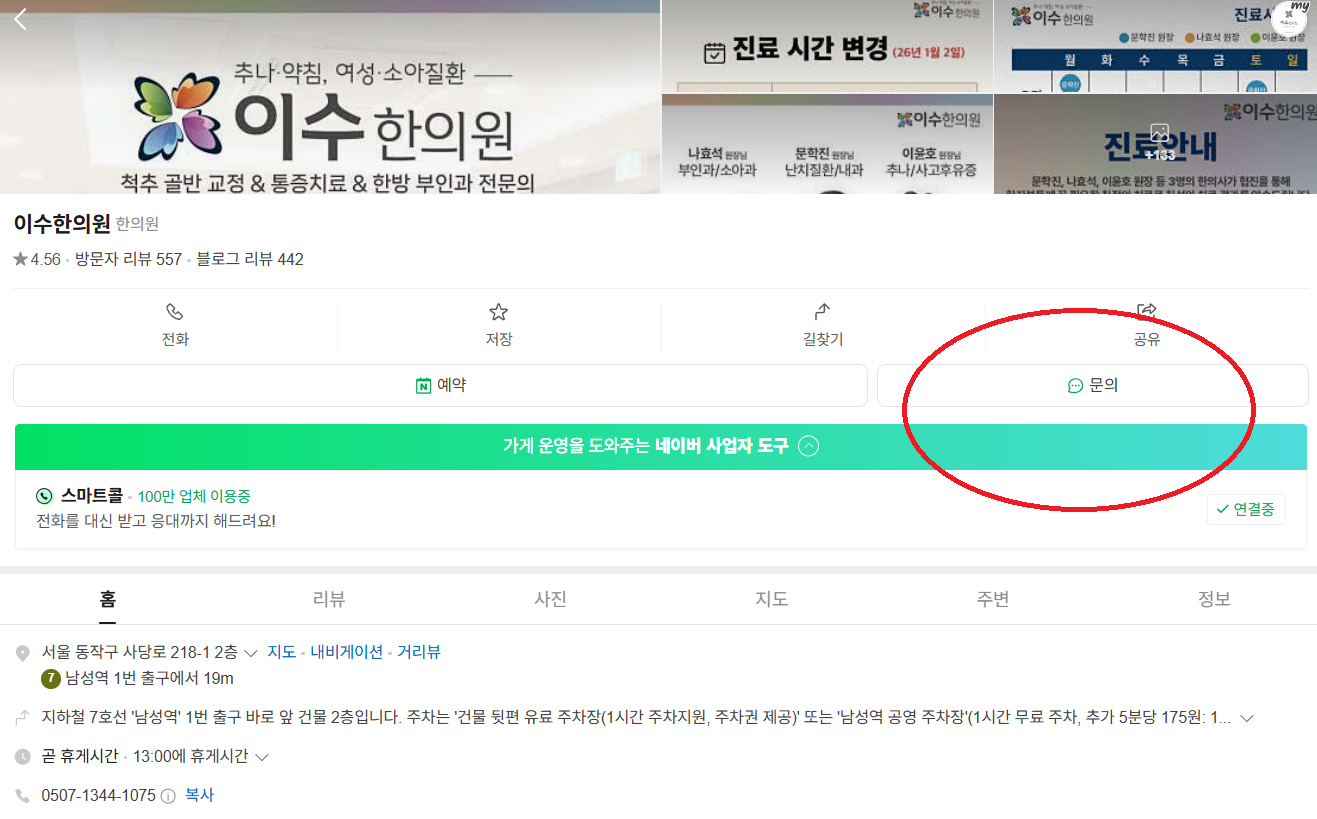
Task: Open the 진료 시간 변경 photo
Action: (826, 46)
